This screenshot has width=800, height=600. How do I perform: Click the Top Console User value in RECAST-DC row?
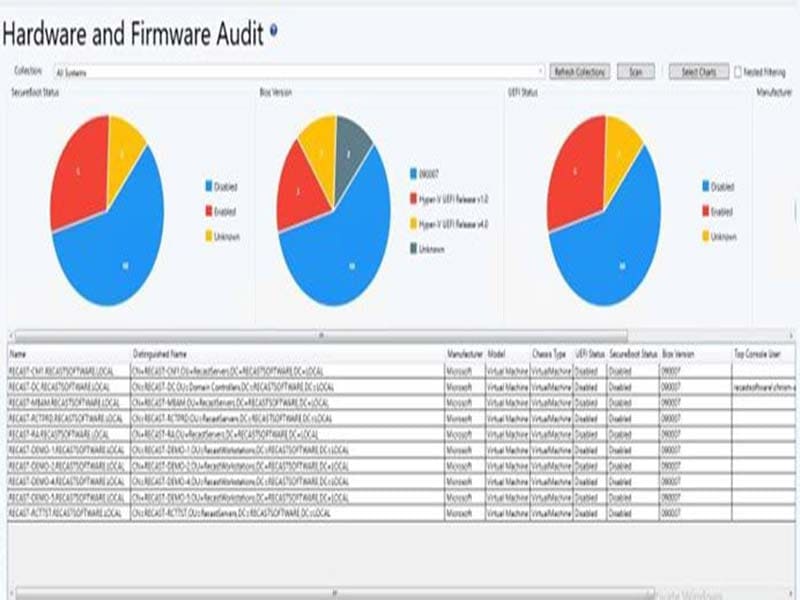[x=764, y=387]
